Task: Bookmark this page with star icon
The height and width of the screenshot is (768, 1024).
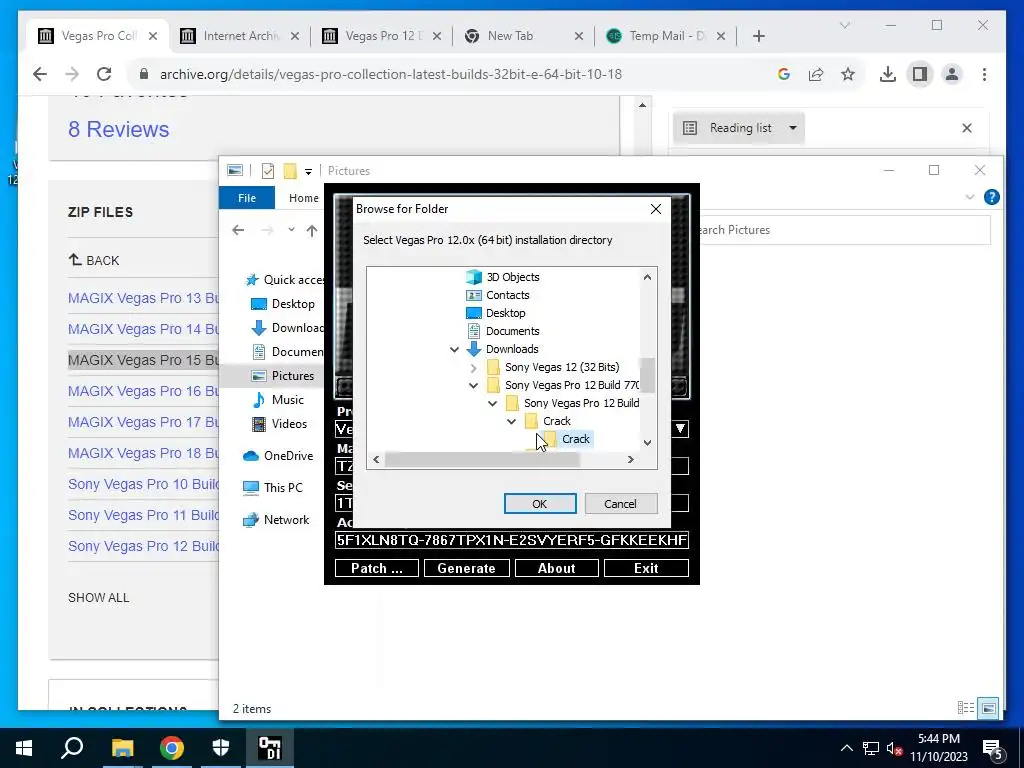Action: pyautogui.click(x=848, y=74)
